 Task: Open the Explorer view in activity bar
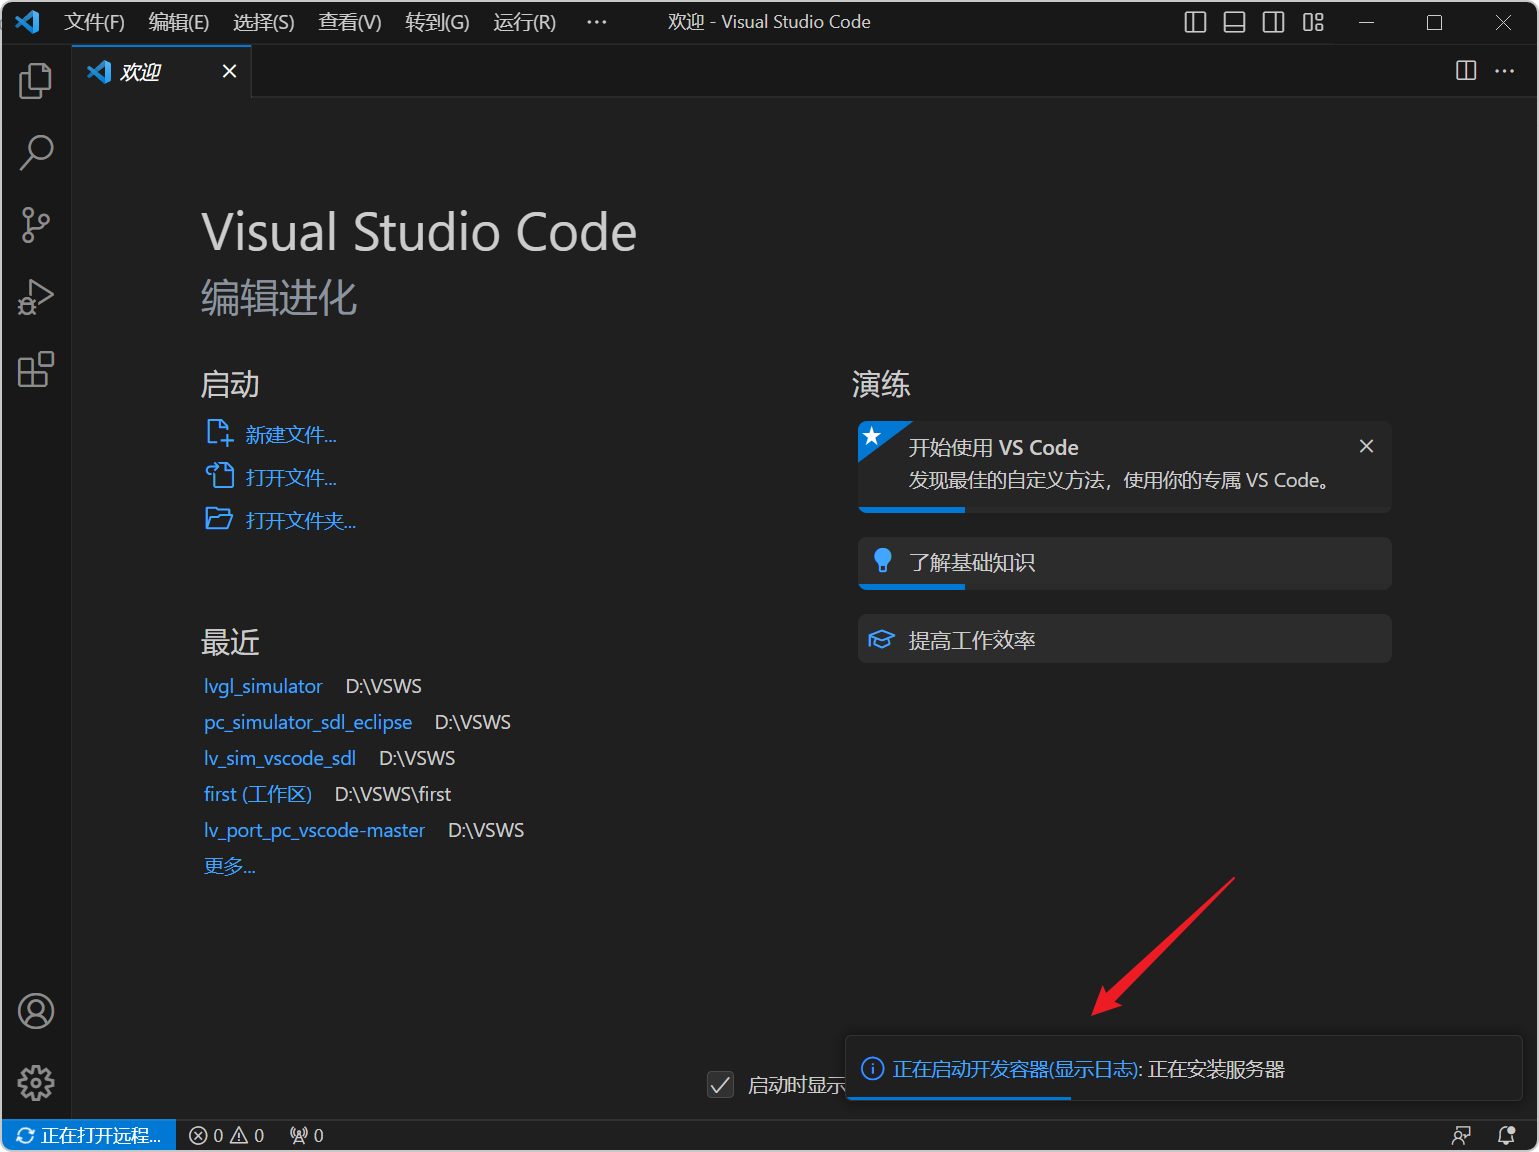click(36, 81)
